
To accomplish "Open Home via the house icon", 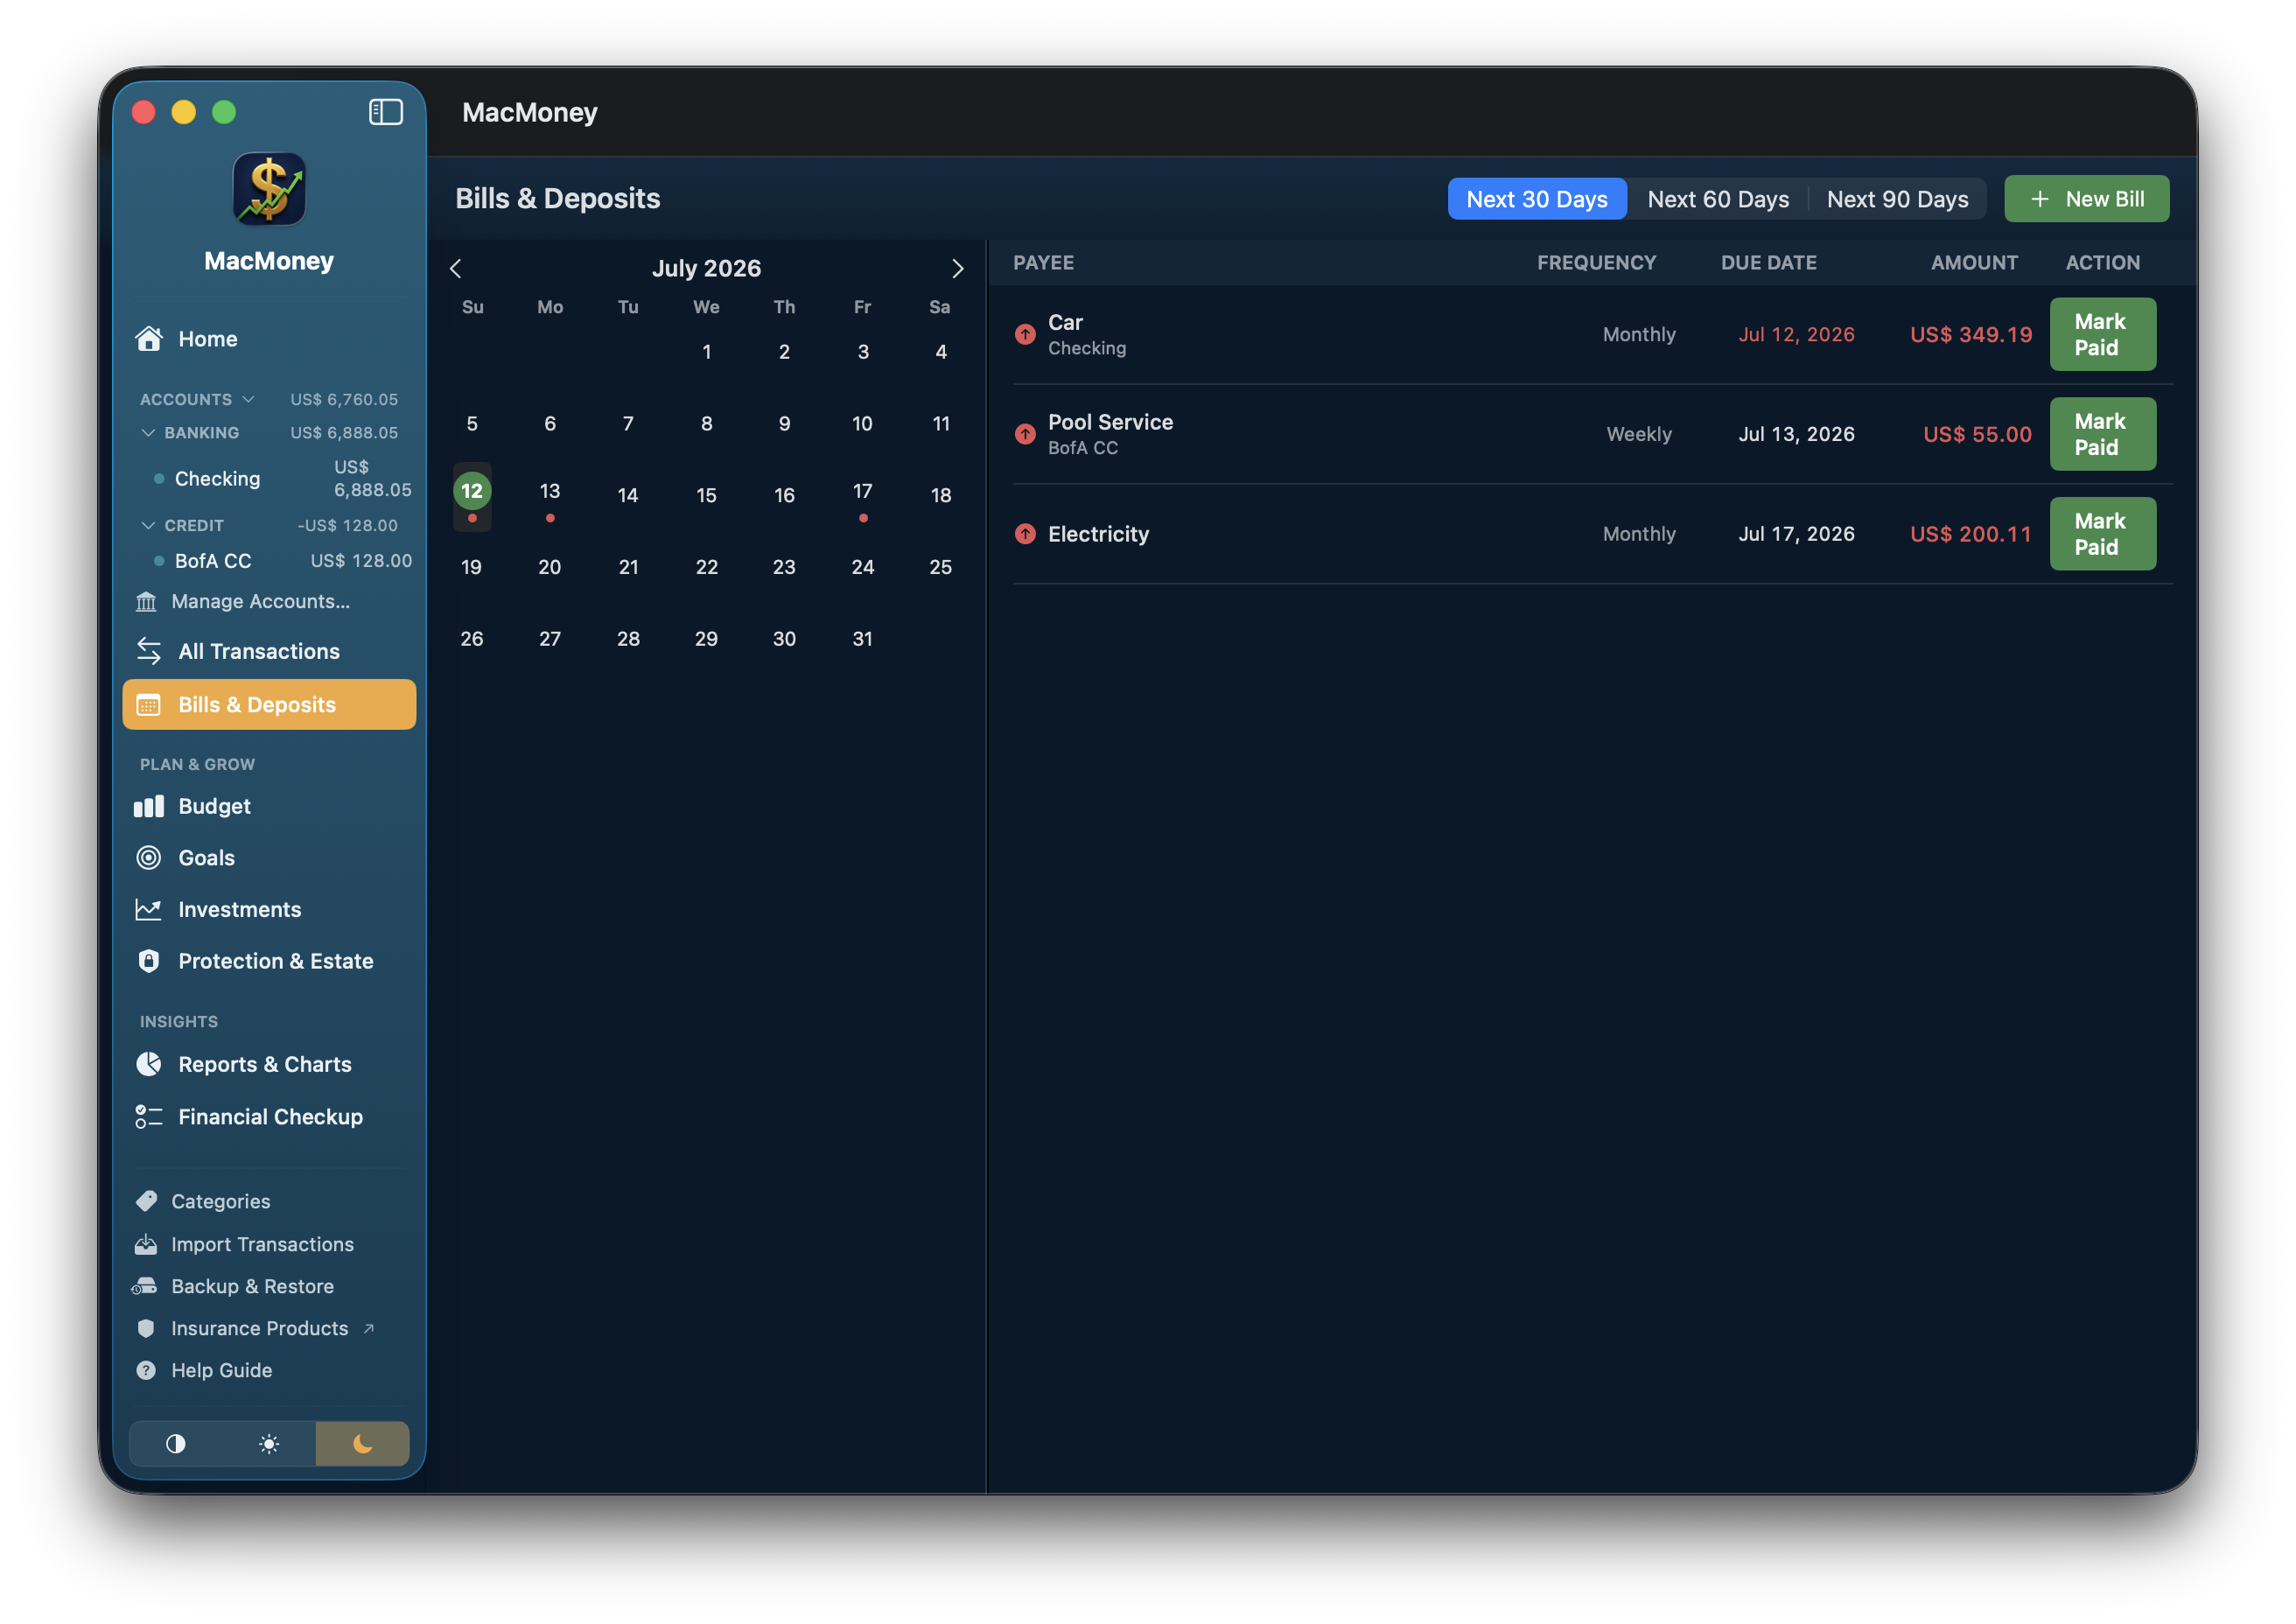I will tap(149, 339).
